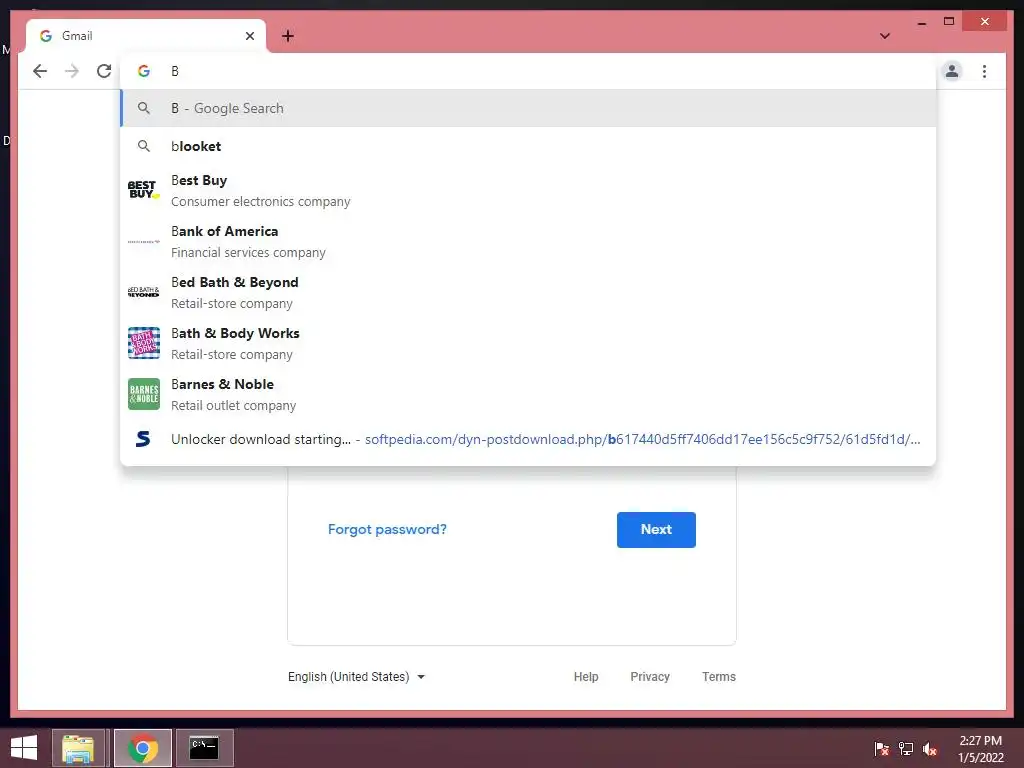Close the Gmail tab
This screenshot has height=768, width=1024.
[249, 36]
